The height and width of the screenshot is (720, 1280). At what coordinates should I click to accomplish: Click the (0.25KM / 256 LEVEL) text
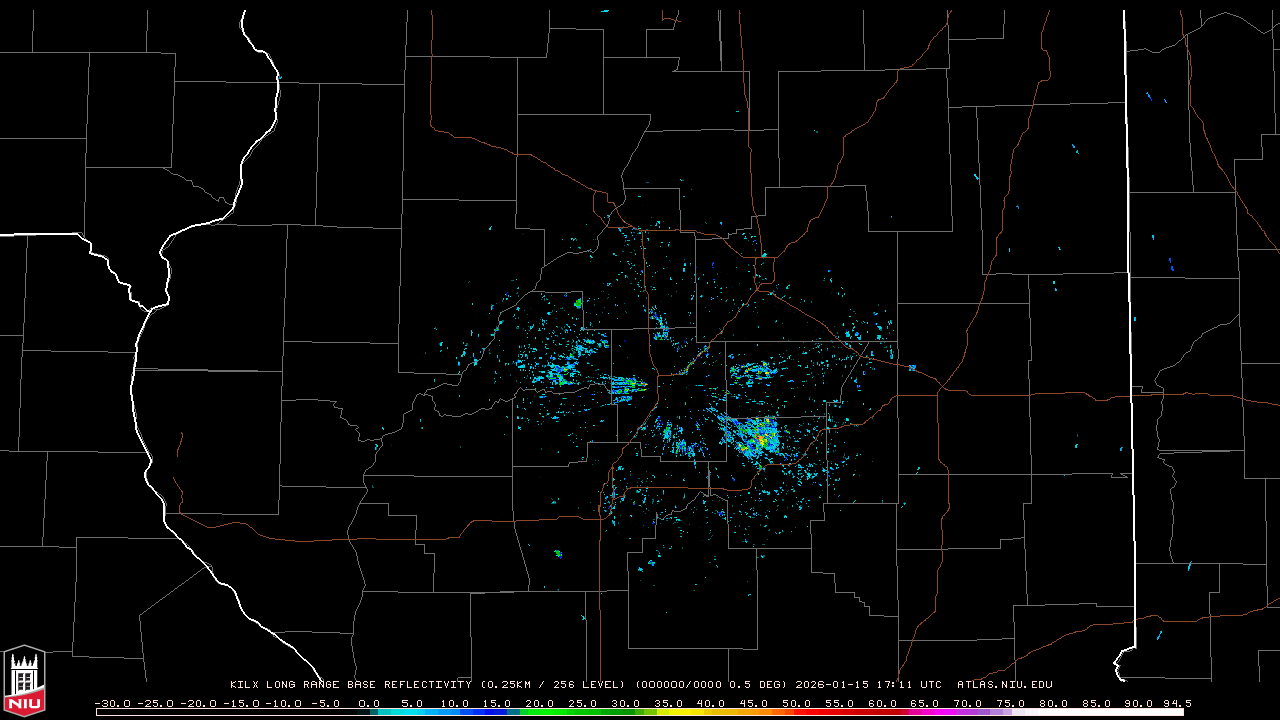coord(552,685)
